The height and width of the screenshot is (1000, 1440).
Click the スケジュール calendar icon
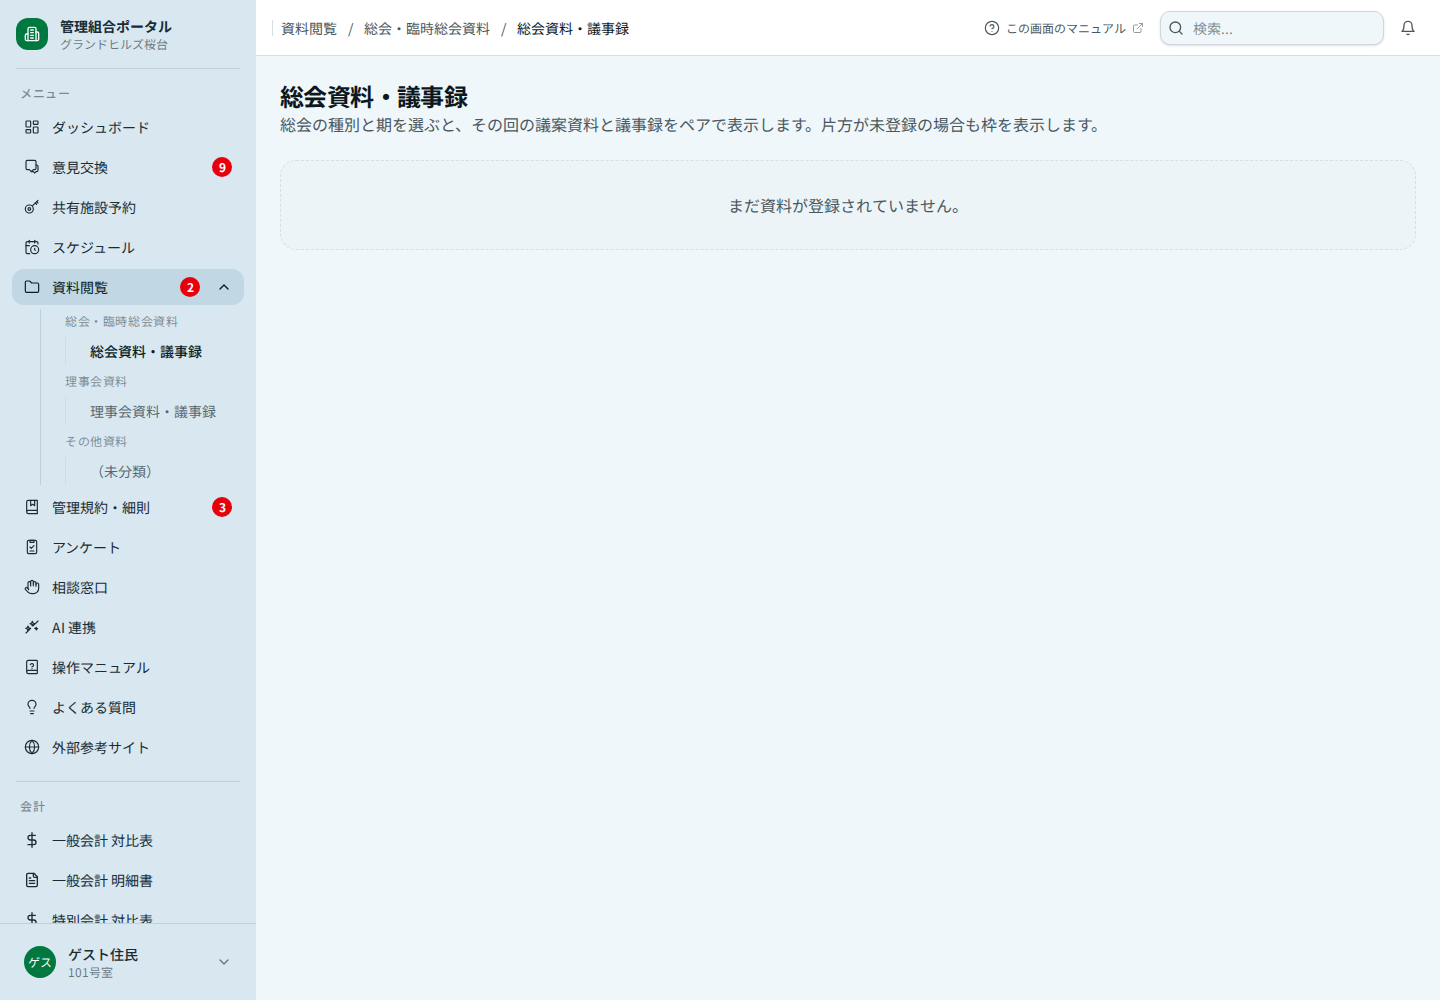[32, 247]
